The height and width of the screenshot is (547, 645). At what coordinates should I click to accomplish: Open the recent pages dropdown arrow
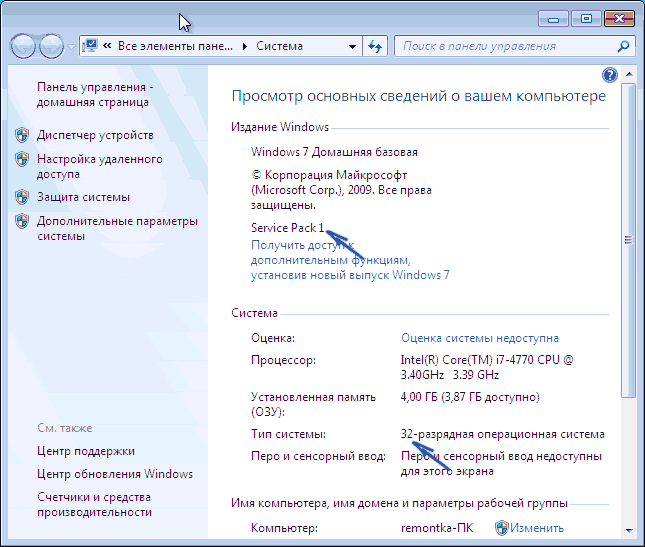point(71,46)
